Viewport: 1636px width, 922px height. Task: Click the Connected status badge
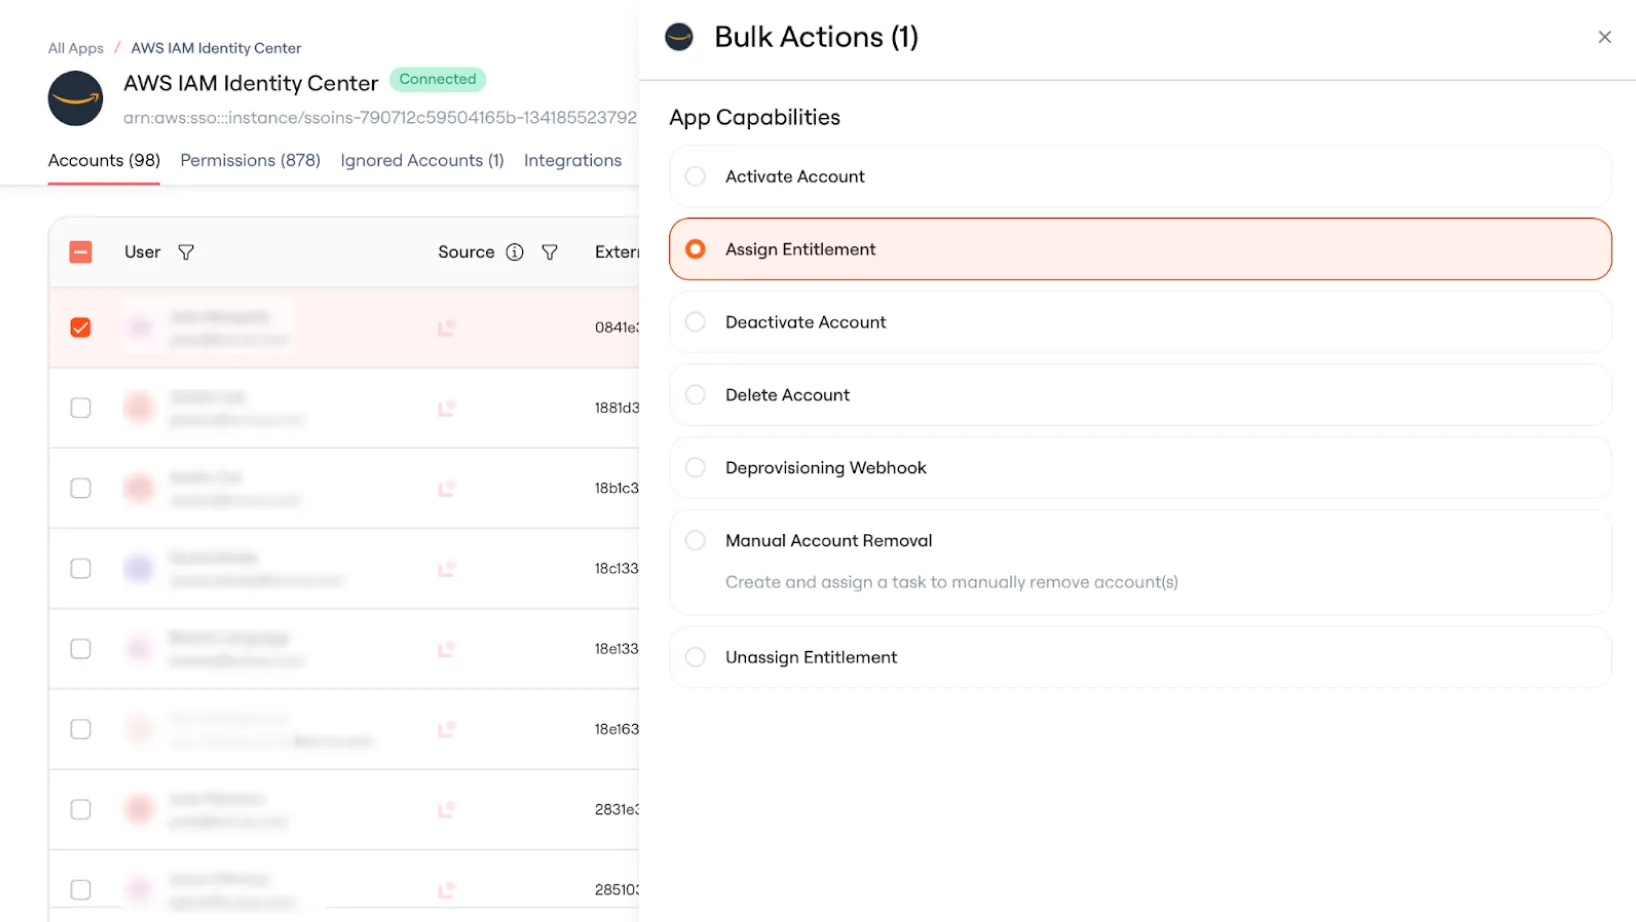coord(438,79)
